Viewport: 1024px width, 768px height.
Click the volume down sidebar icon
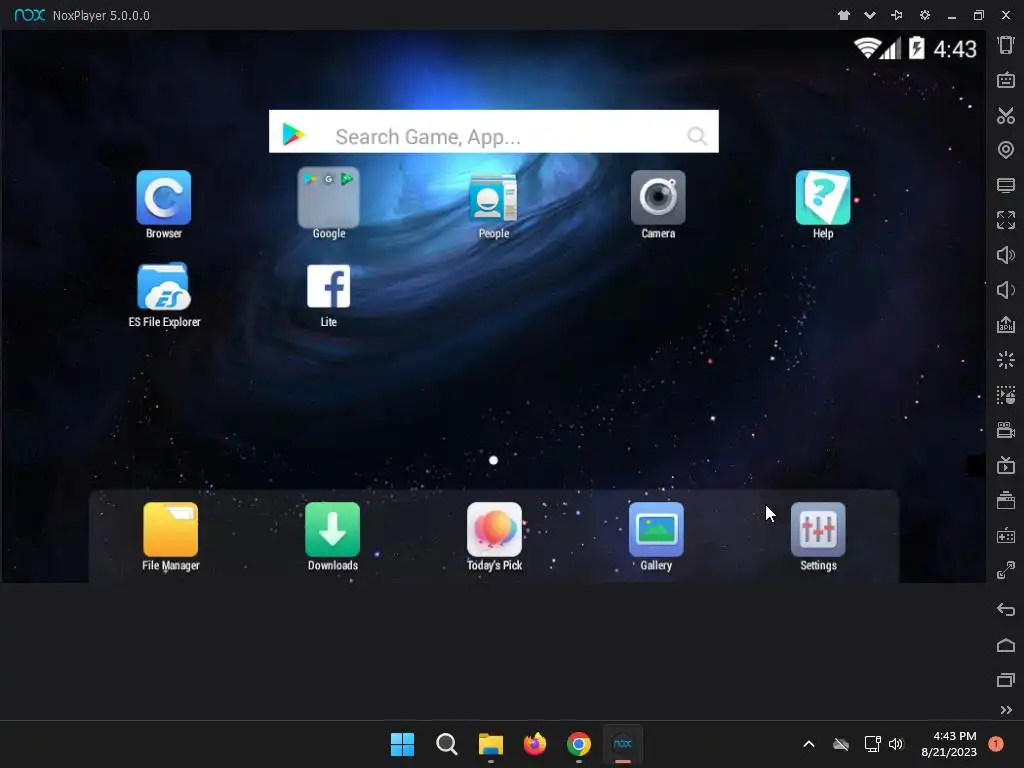coord(1006,289)
